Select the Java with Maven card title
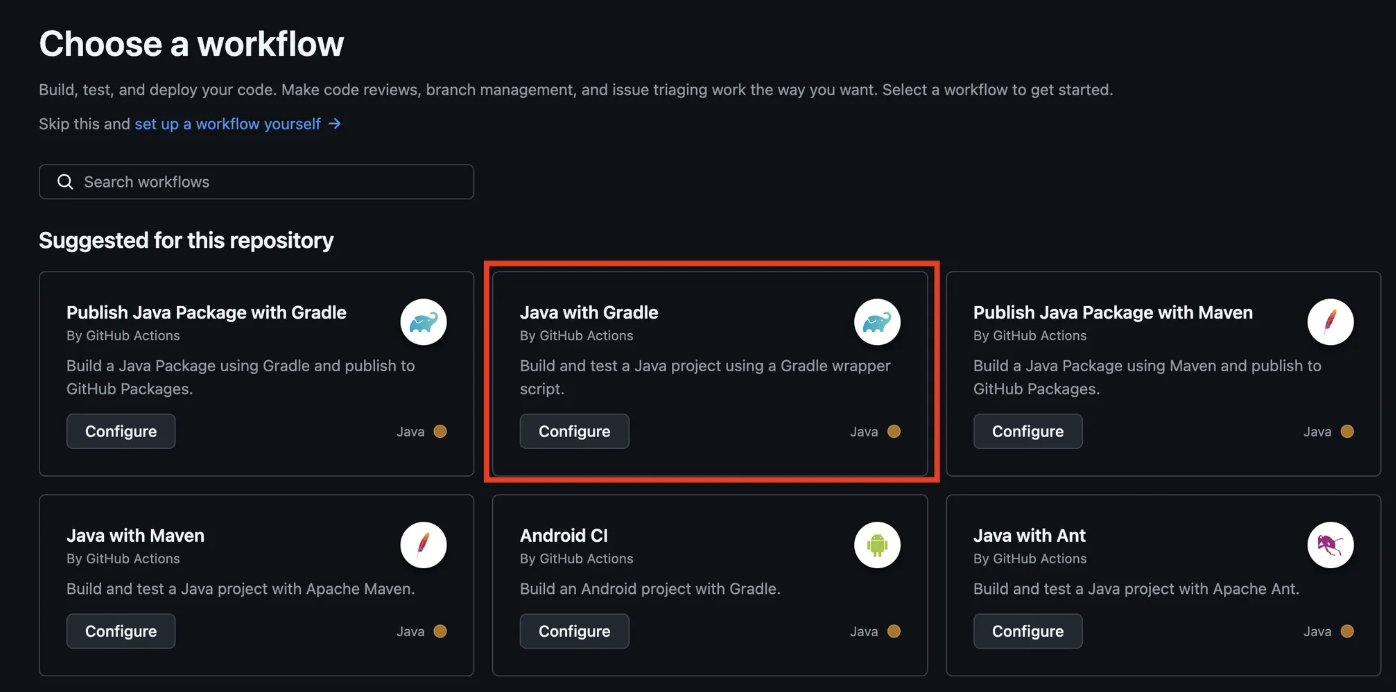 pyautogui.click(x=135, y=535)
